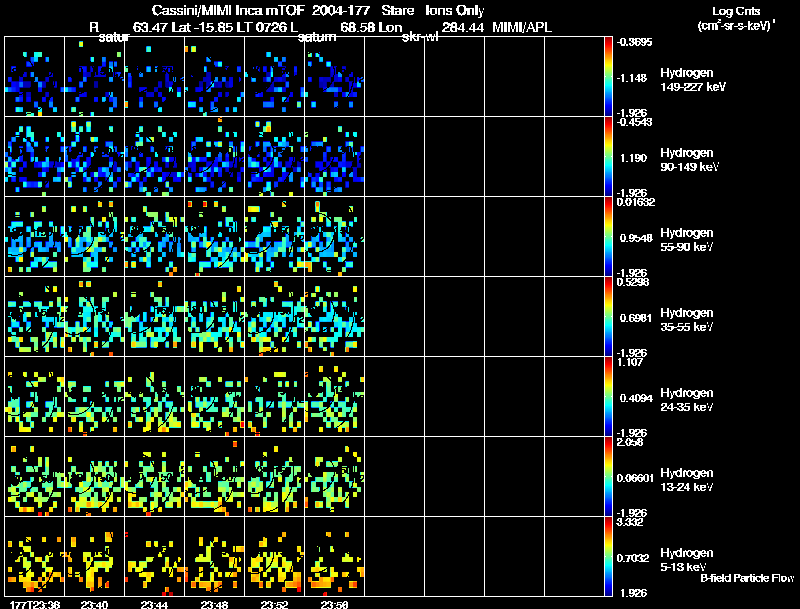The width and height of the screenshot is (800, 609).
Task: Open the 149-227 keV panel at 23:48
Action: pos(215,77)
